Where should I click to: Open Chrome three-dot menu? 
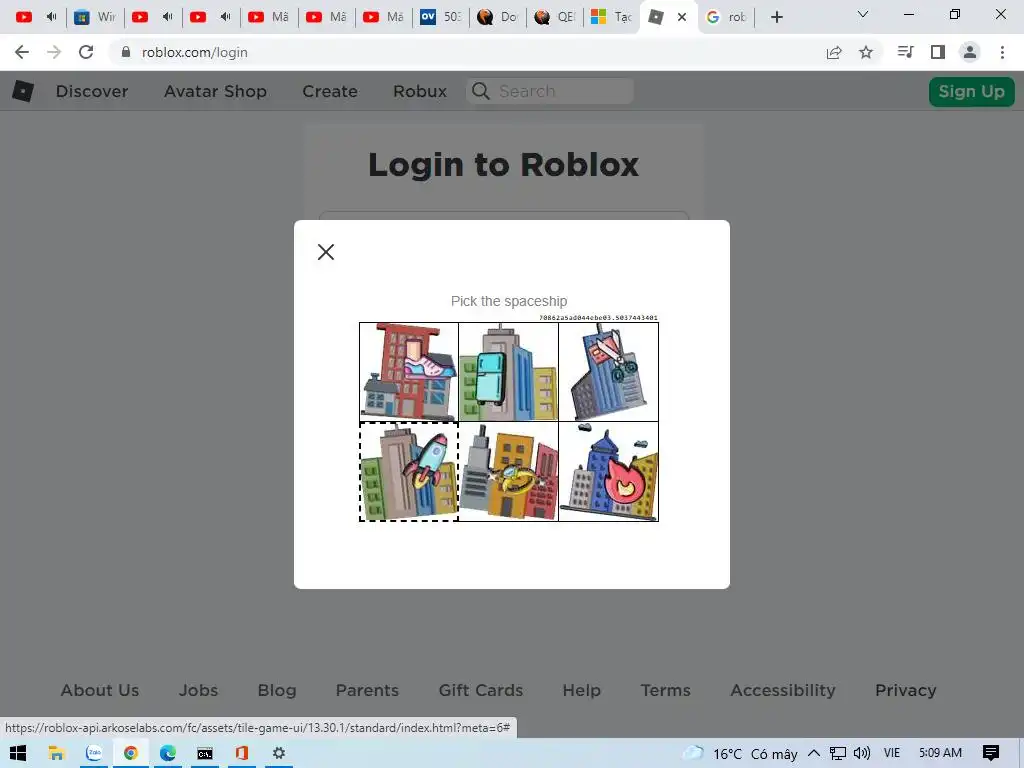coord(1002,52)
